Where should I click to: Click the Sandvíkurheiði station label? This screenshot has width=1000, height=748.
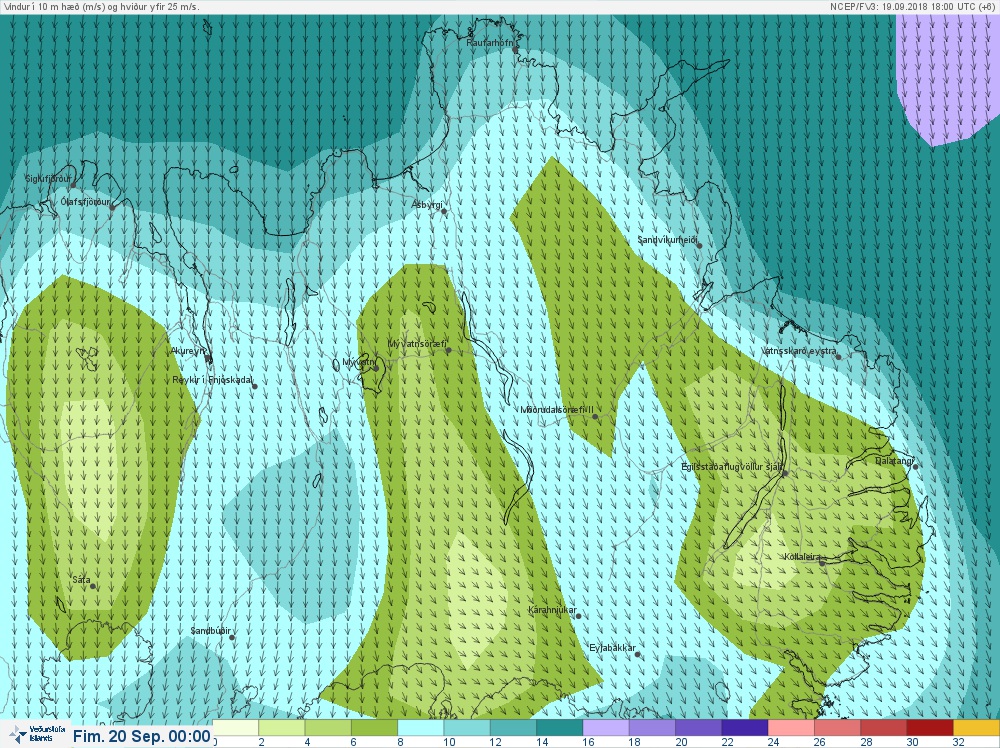click(668, 240)
